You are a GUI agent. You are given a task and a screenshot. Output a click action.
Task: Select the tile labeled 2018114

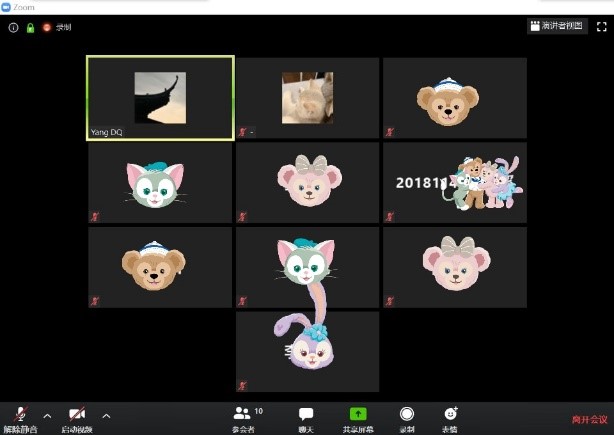[455, 182]
